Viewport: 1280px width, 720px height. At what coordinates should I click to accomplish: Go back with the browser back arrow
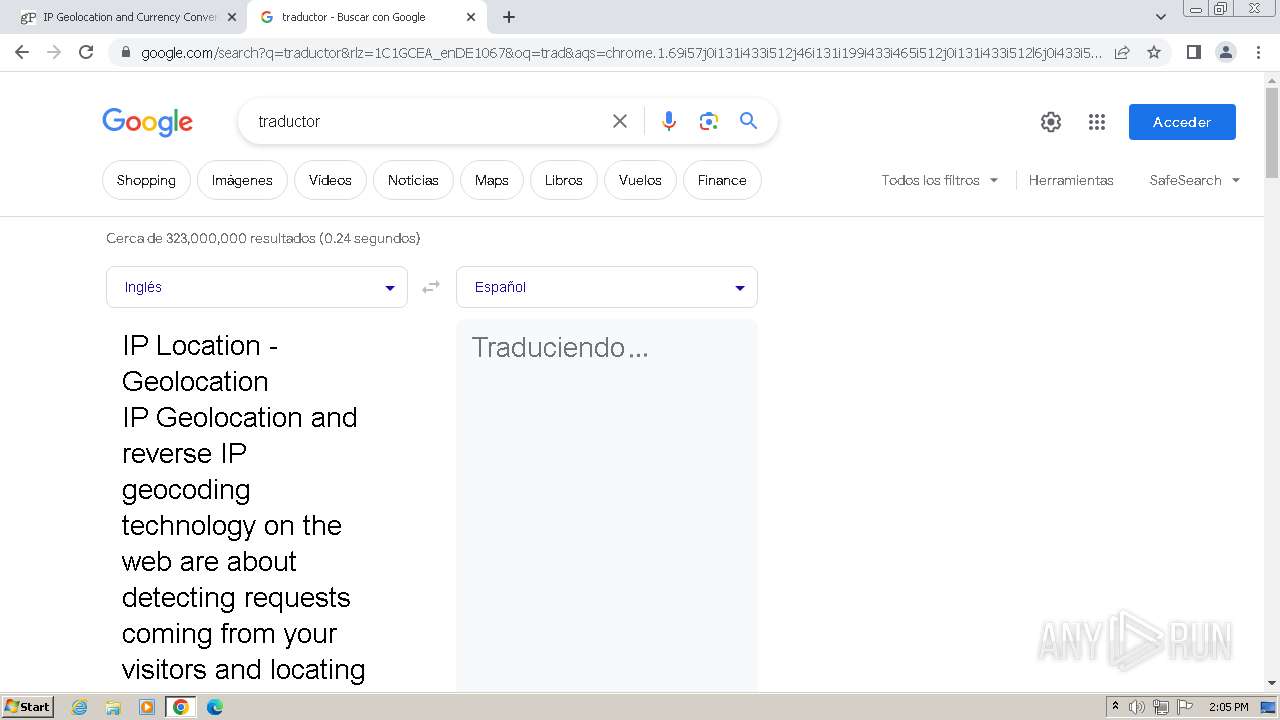(x=22, y=52)
